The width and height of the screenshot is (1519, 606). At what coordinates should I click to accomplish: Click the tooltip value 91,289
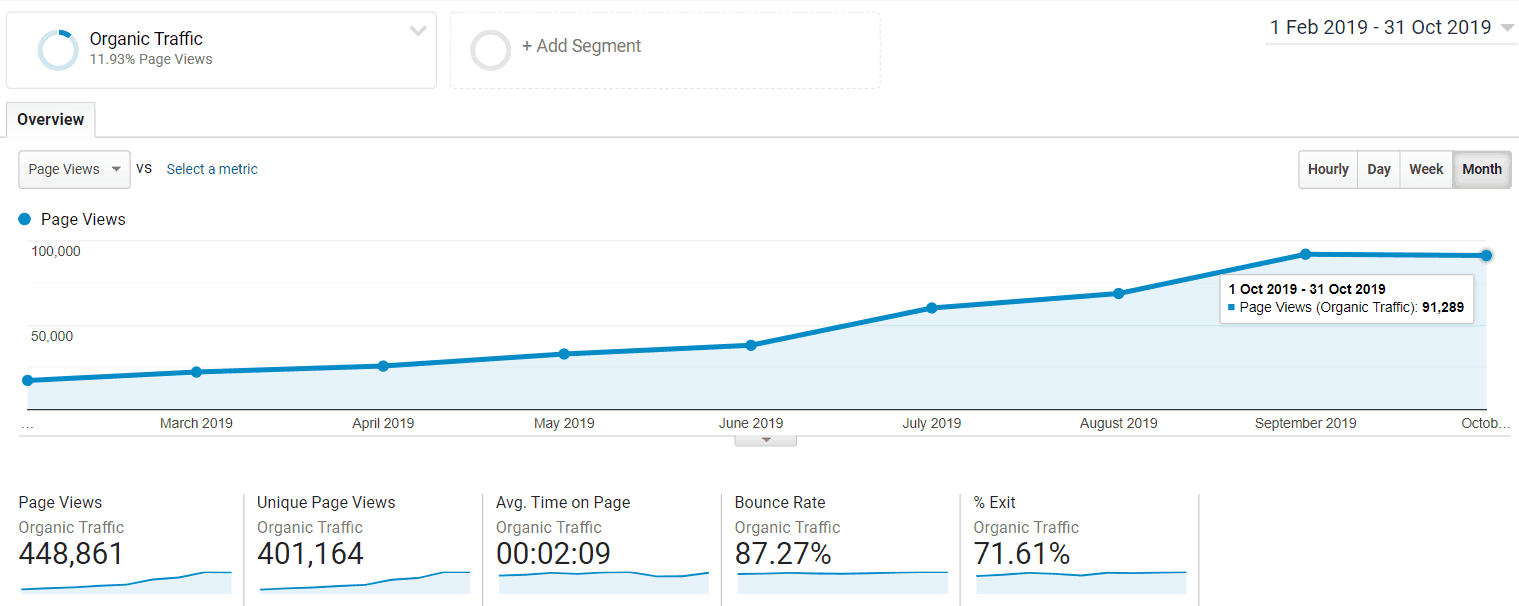pos(1443,308)
